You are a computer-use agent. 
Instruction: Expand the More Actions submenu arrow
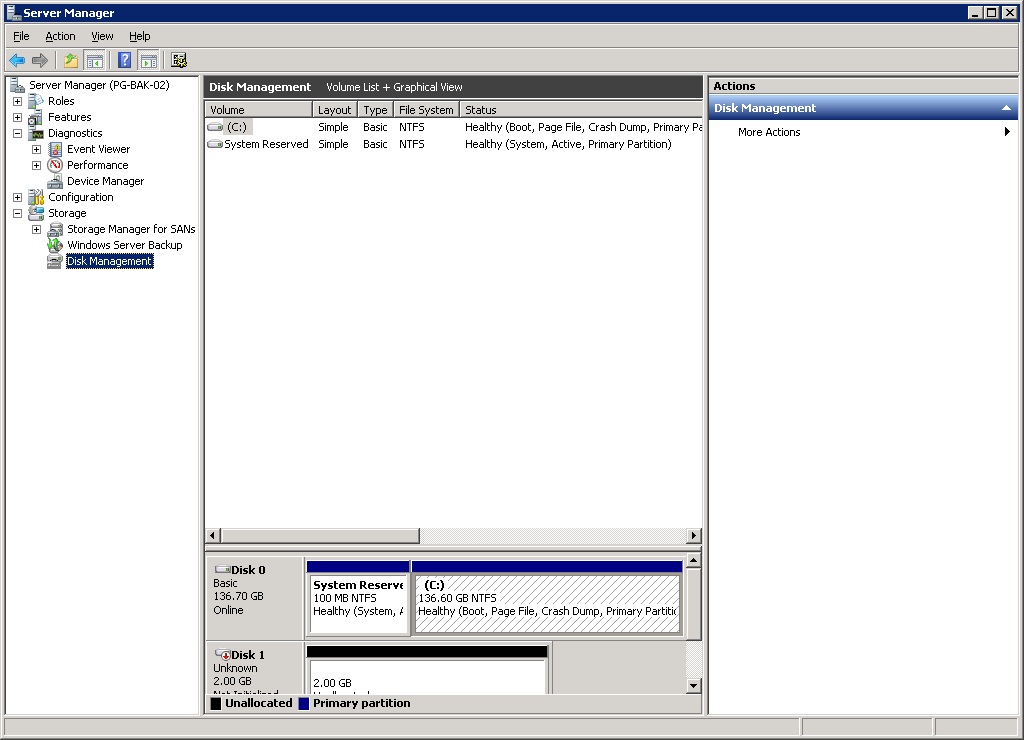tap(1007, 132)
